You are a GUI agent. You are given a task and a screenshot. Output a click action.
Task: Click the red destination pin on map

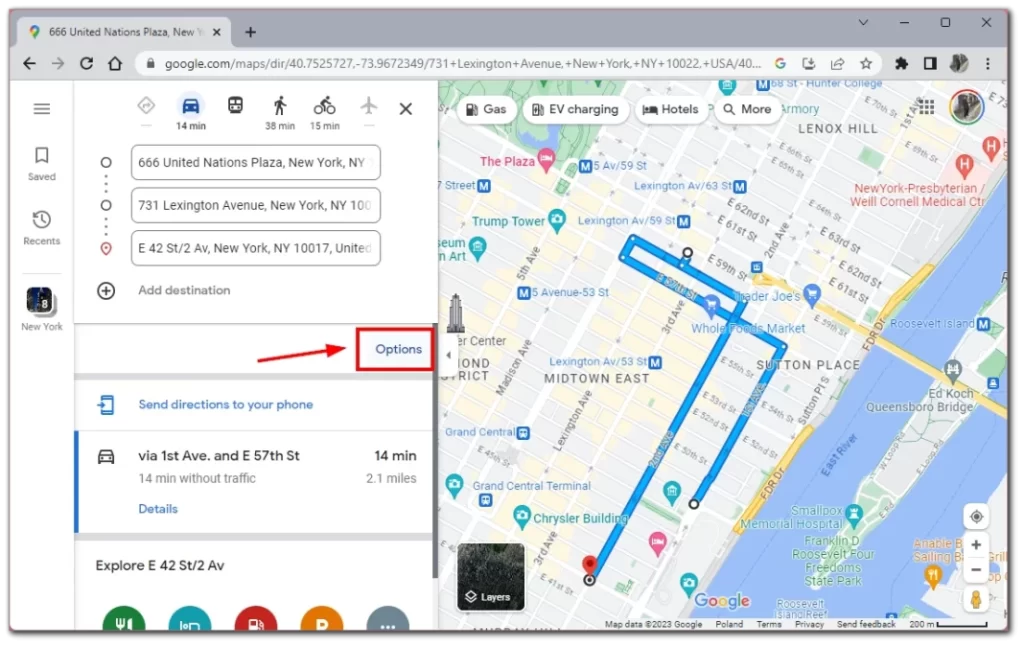point(590,564)
